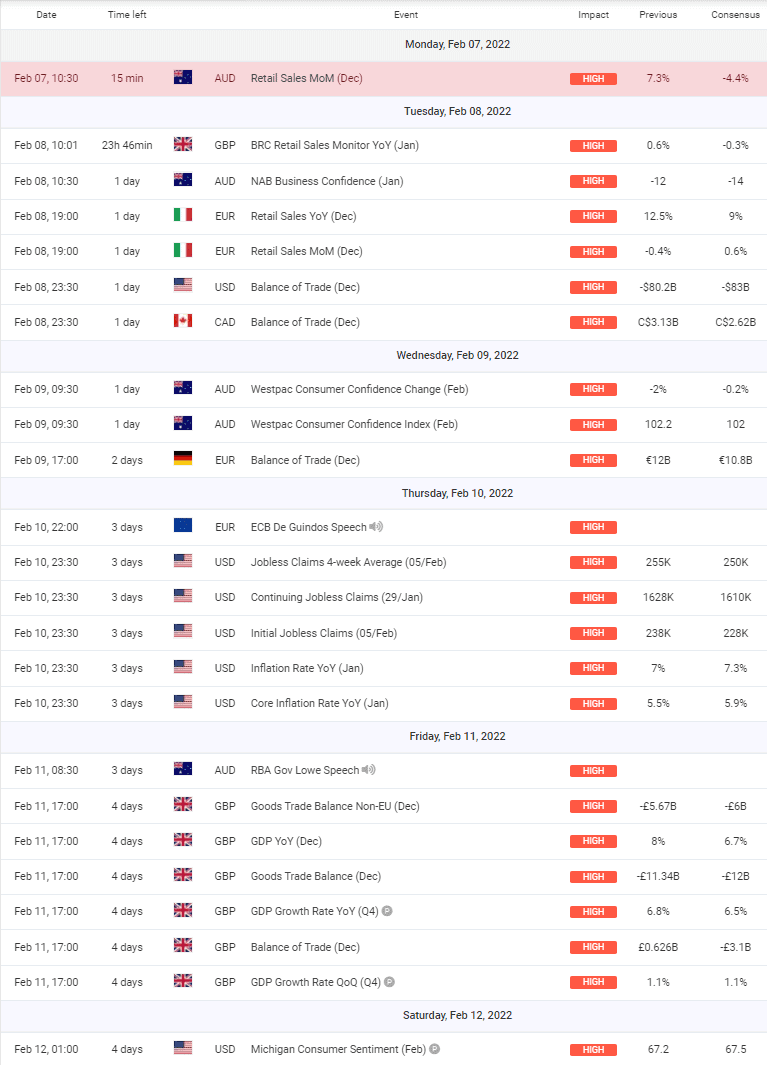Image resolution: width=767 pixels, height=1065 pixels.
Task: Click the -$80.2B previous value
Action: click(x=658, y=287)
